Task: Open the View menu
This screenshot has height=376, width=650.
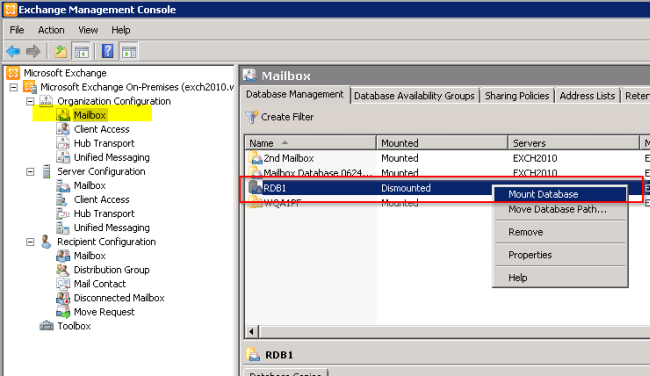Action: tap(88, 30)
